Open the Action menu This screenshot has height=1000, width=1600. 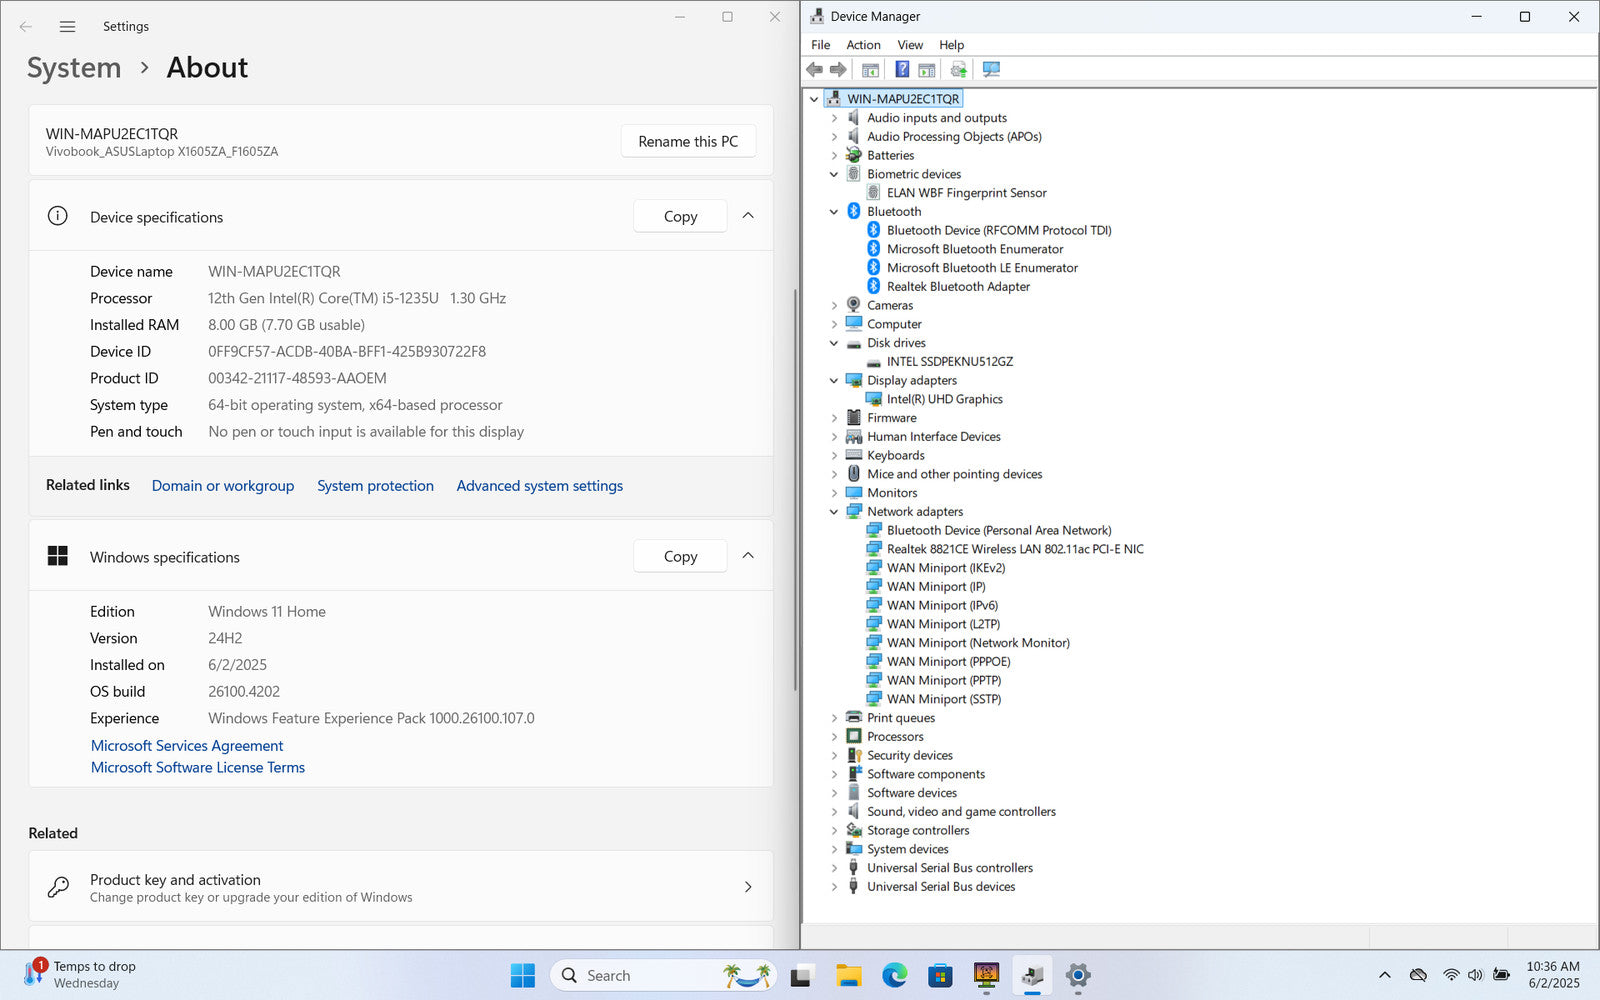[x=863, y=45]
